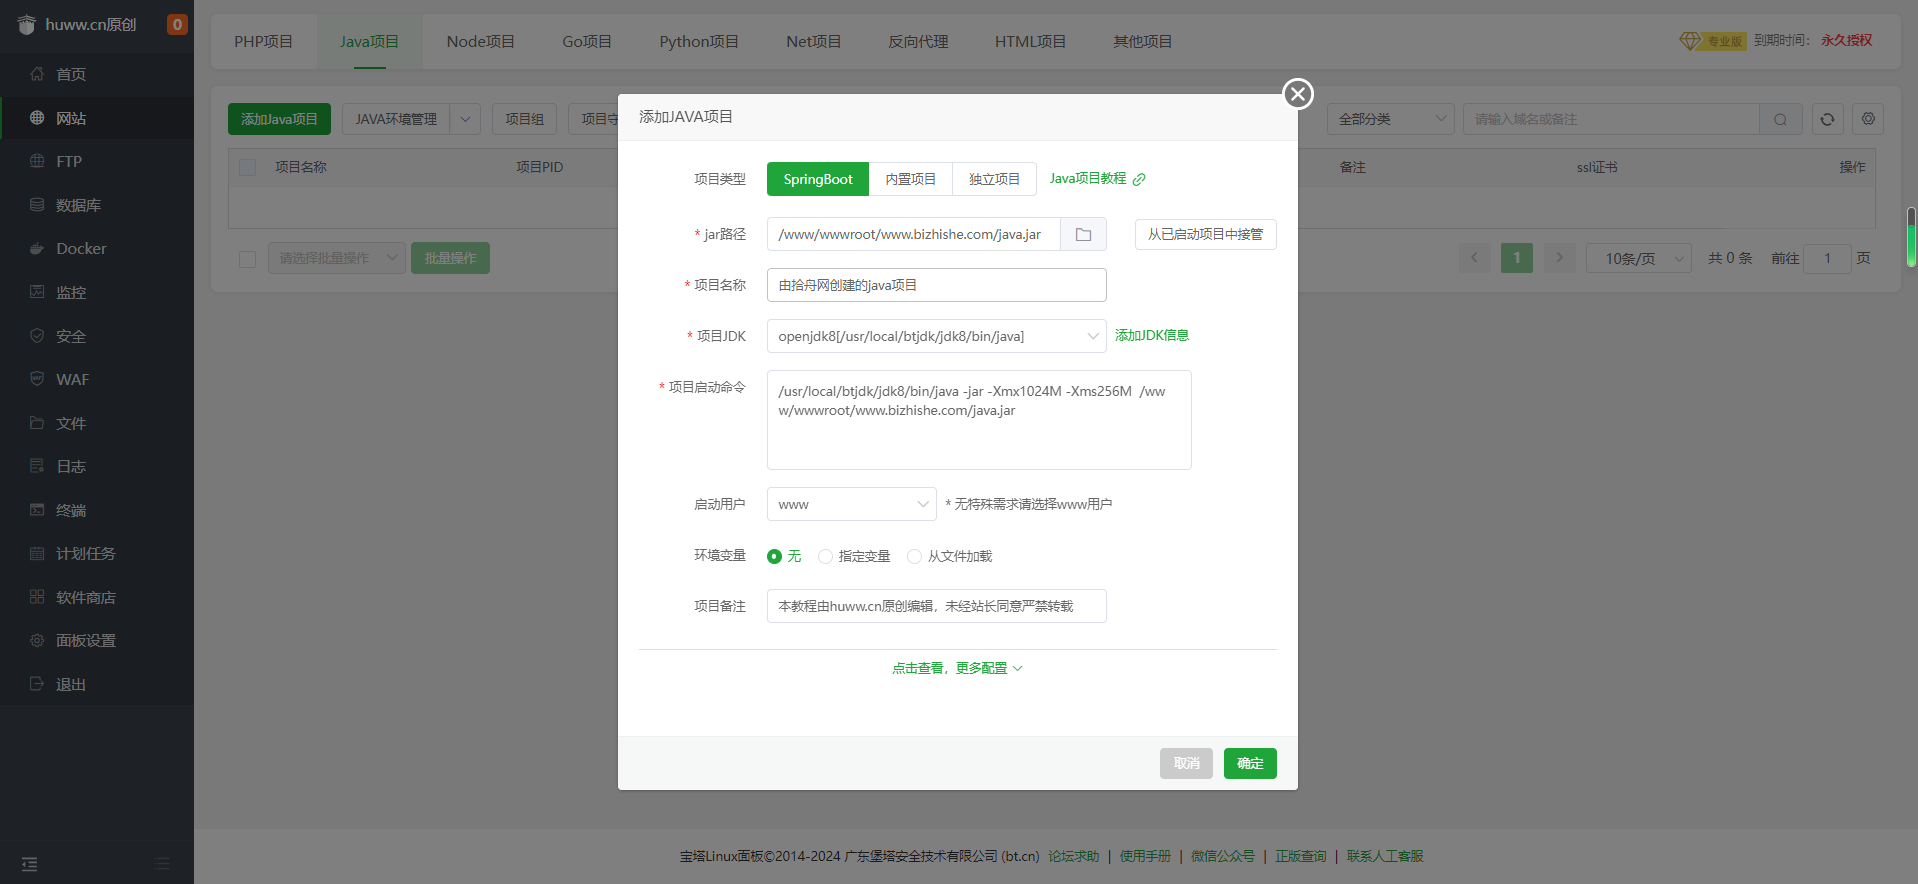Click the search magnifier icon
This screenshot has width=1918, height=884.
(x=1780, y=119)
